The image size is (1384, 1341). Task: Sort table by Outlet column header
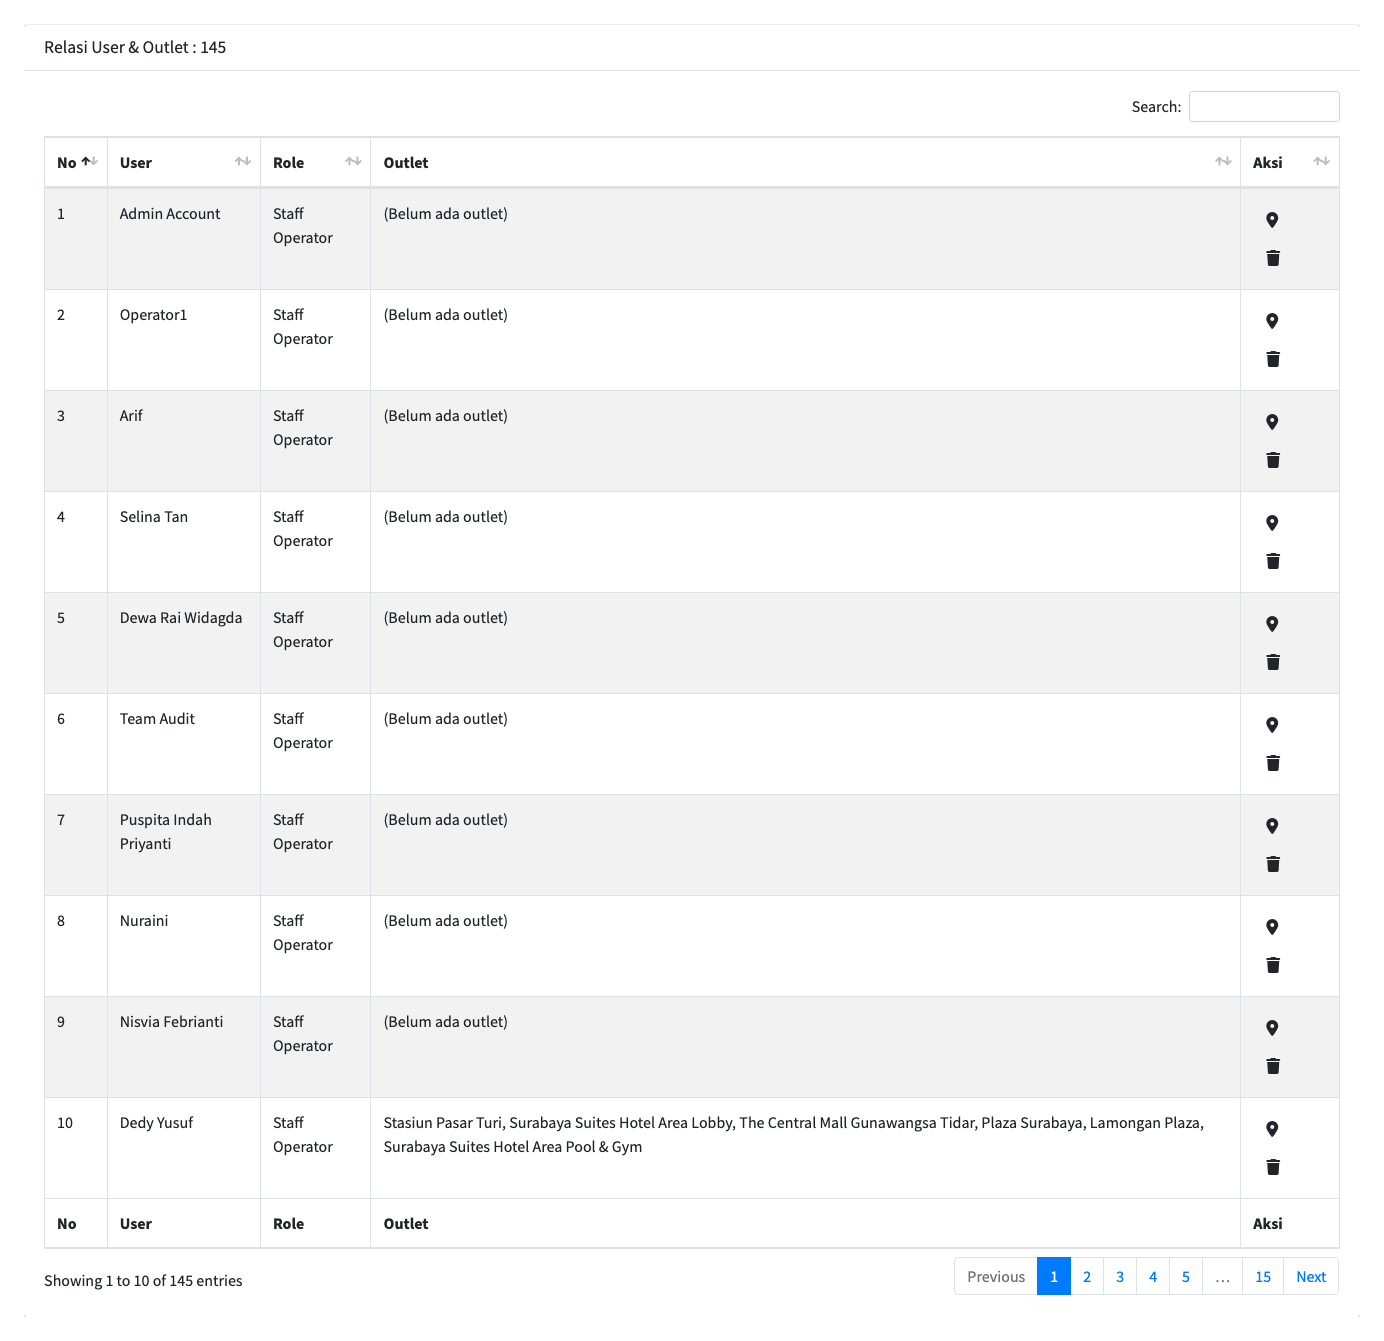[805, 162]
